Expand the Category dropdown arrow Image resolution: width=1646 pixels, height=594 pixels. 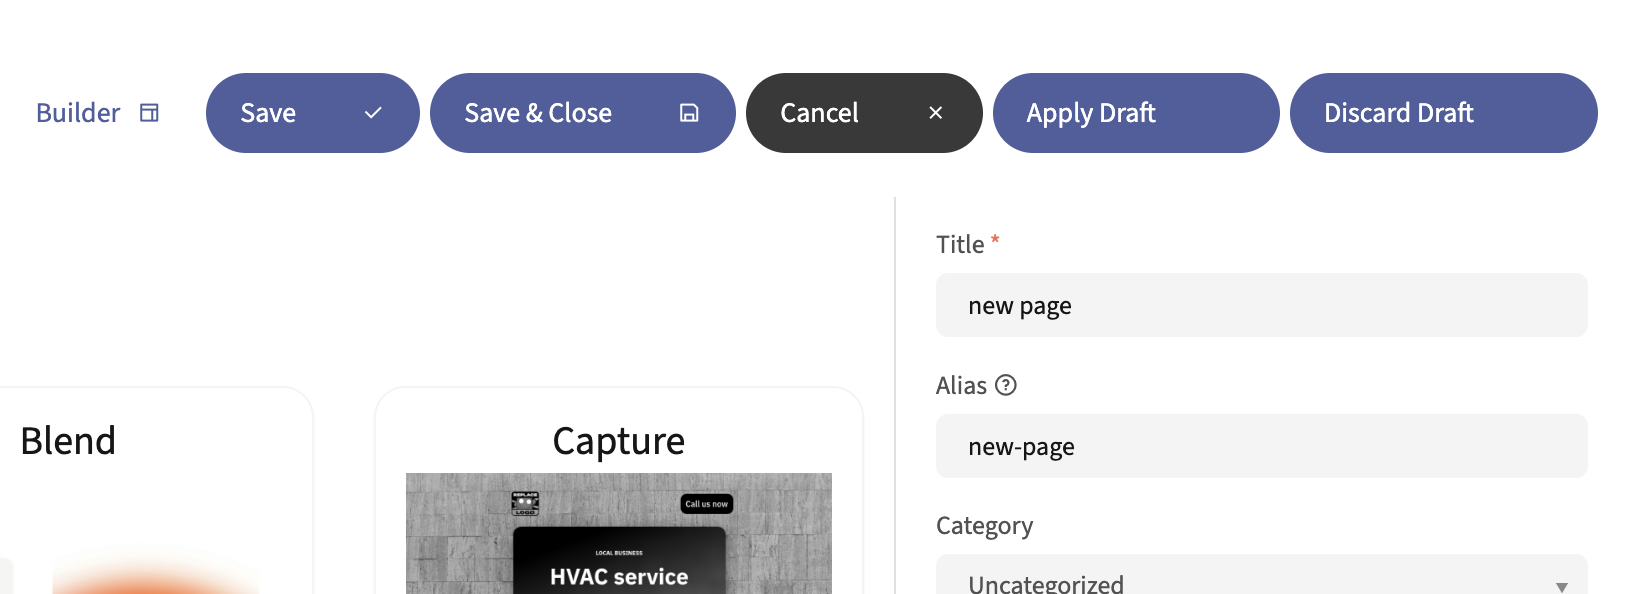pos(1561,586)
